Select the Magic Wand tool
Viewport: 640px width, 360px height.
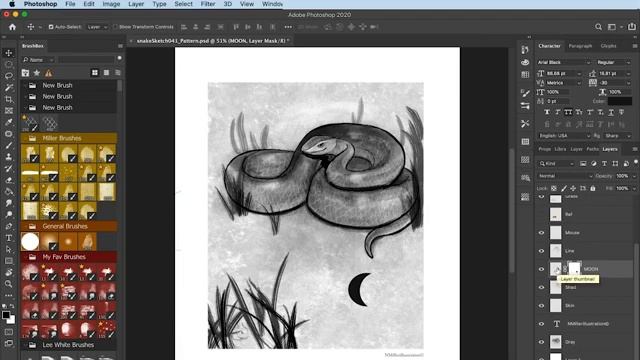(x=9, y=87)
